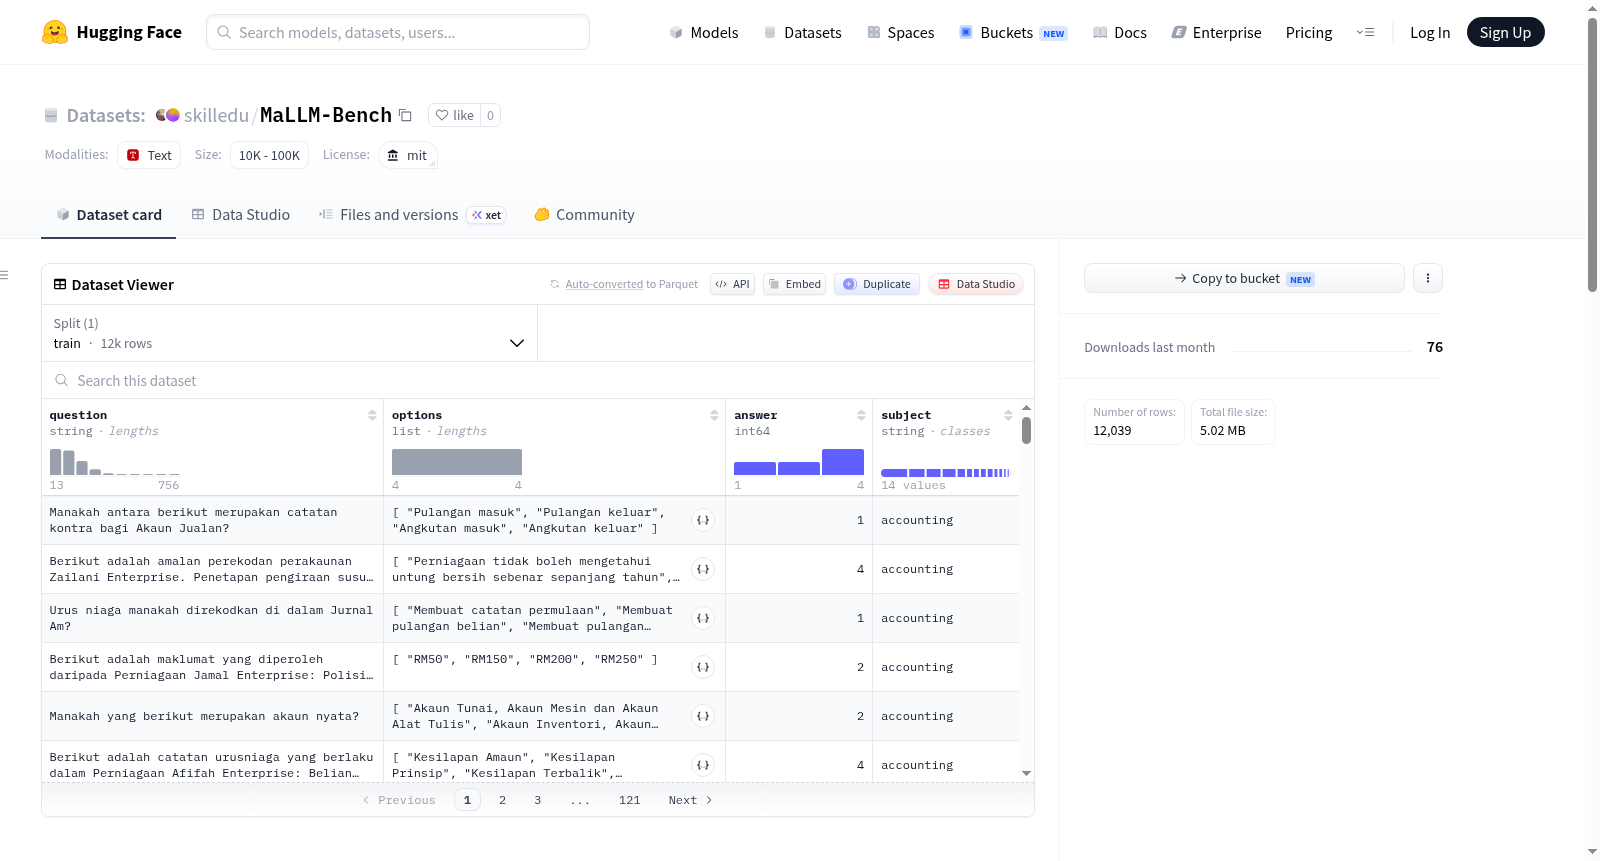
Task: Select the "Manakah antara berikut merupakan catatan" question cell
Action: click(212, 520)
